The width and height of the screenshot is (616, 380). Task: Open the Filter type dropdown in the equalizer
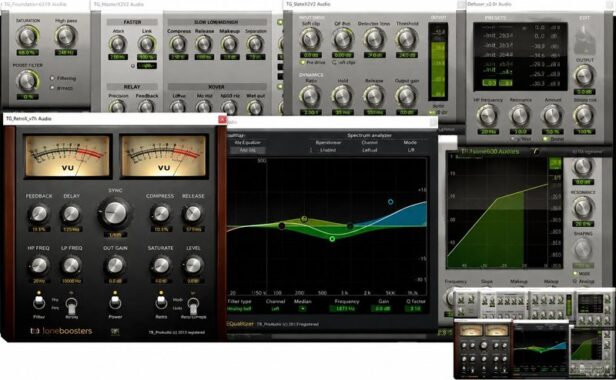pos(240,309)
